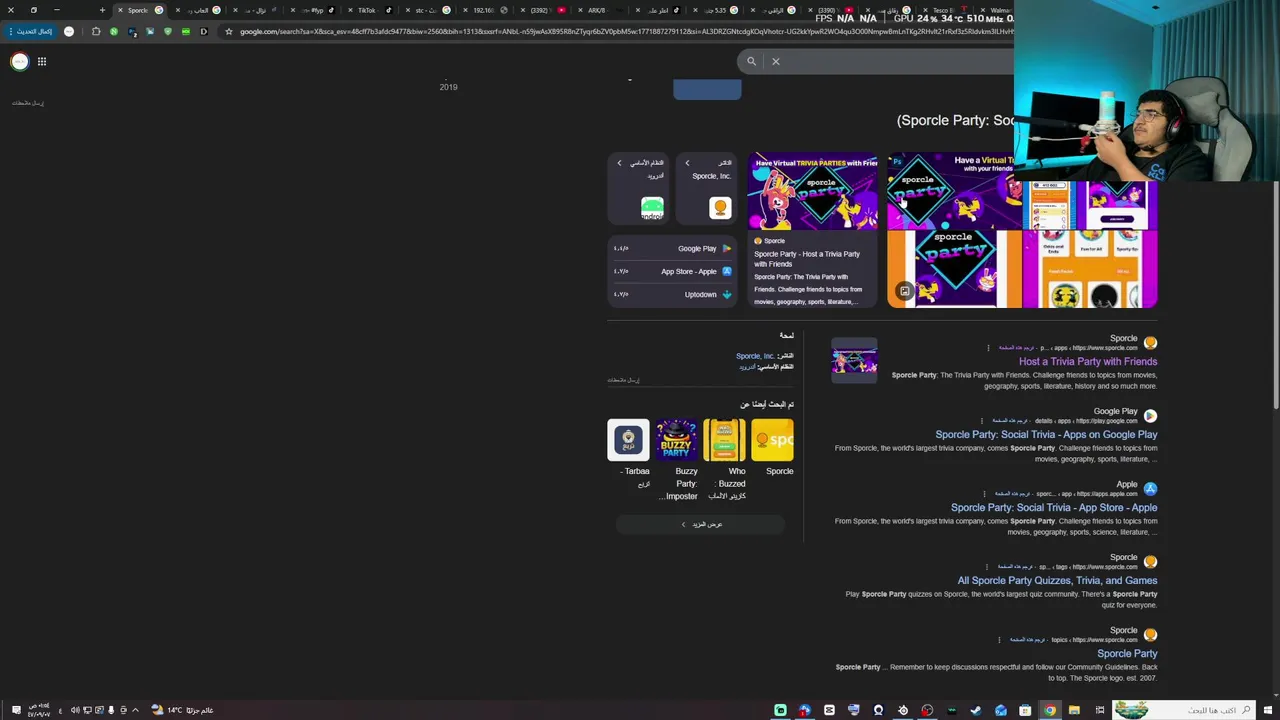This screenshot has height=720, width=1280.
Task: Open the Uptodown download row
Action: (x=672, y=294)
